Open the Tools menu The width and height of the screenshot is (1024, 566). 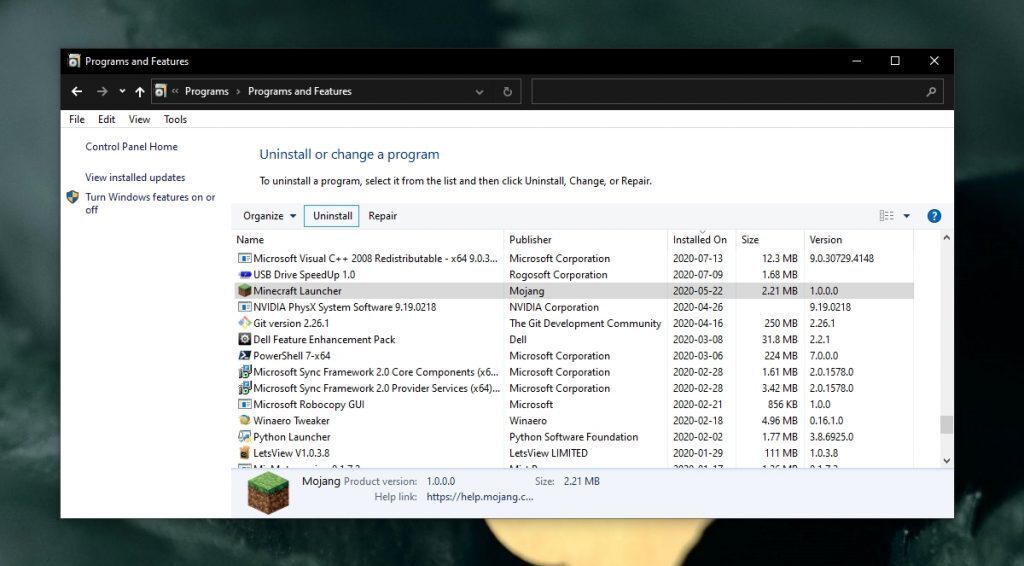click(175, 119)
